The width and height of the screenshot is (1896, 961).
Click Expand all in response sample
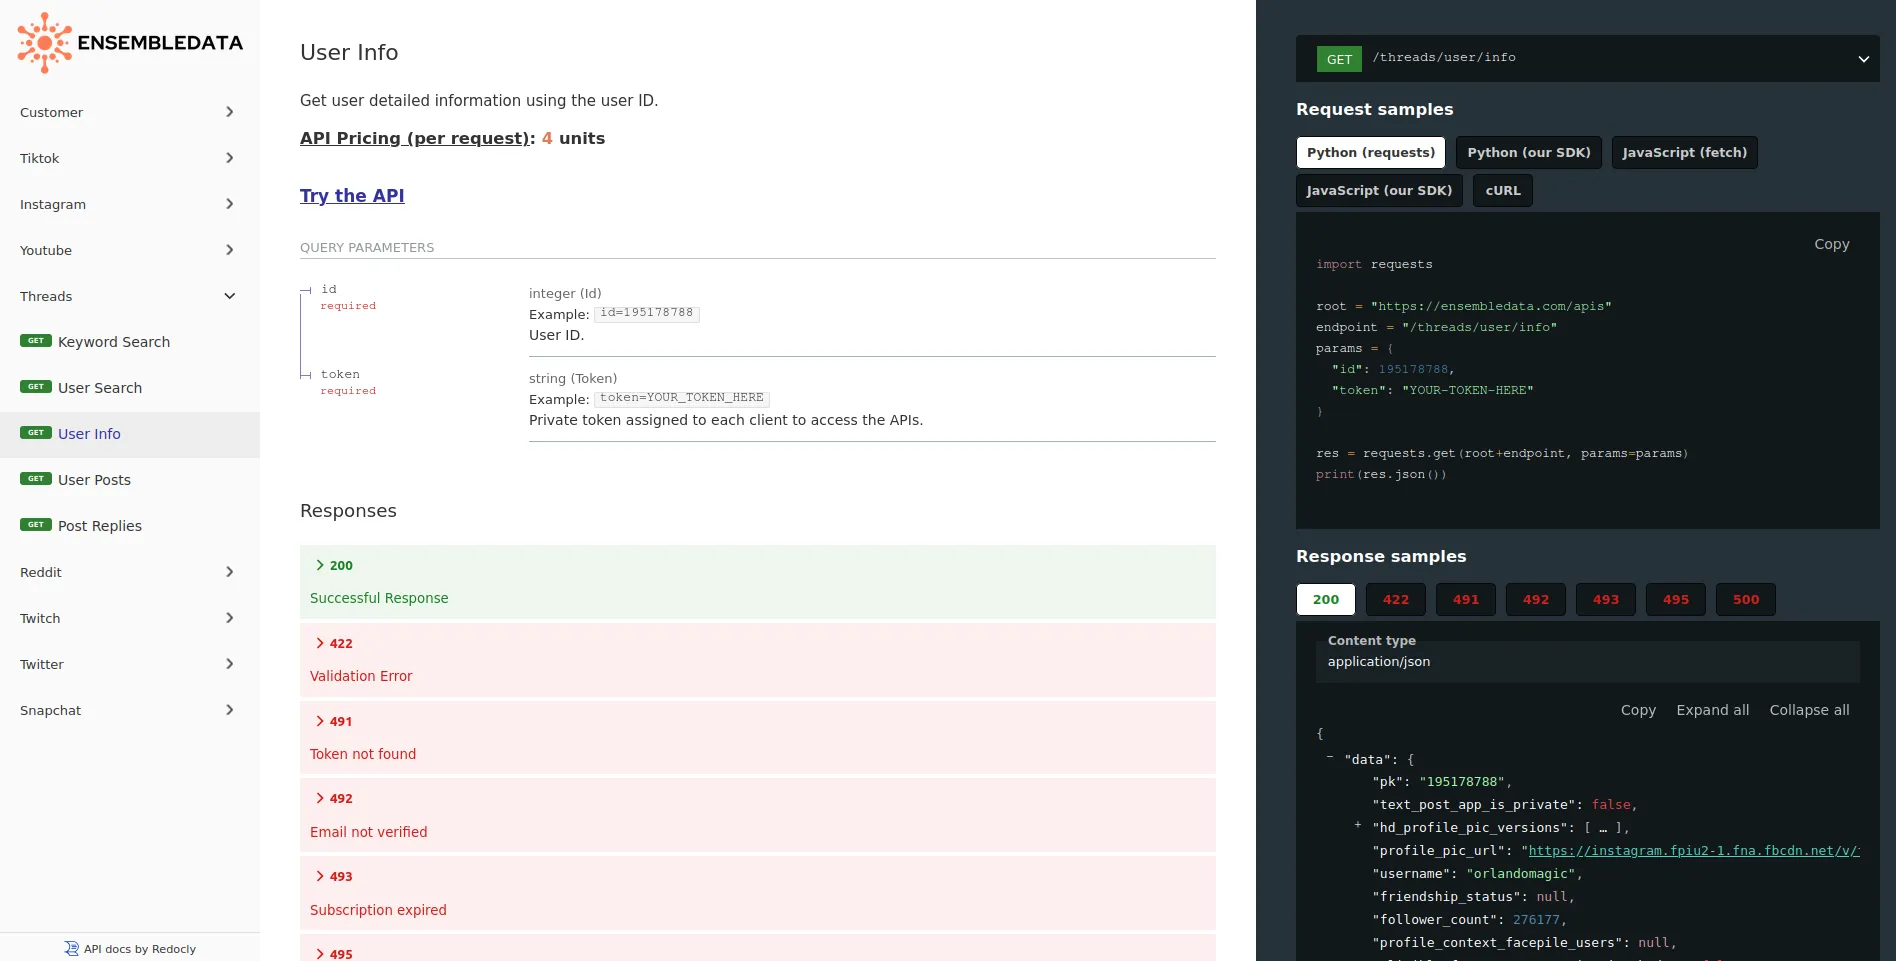(x=1713, y=710)
